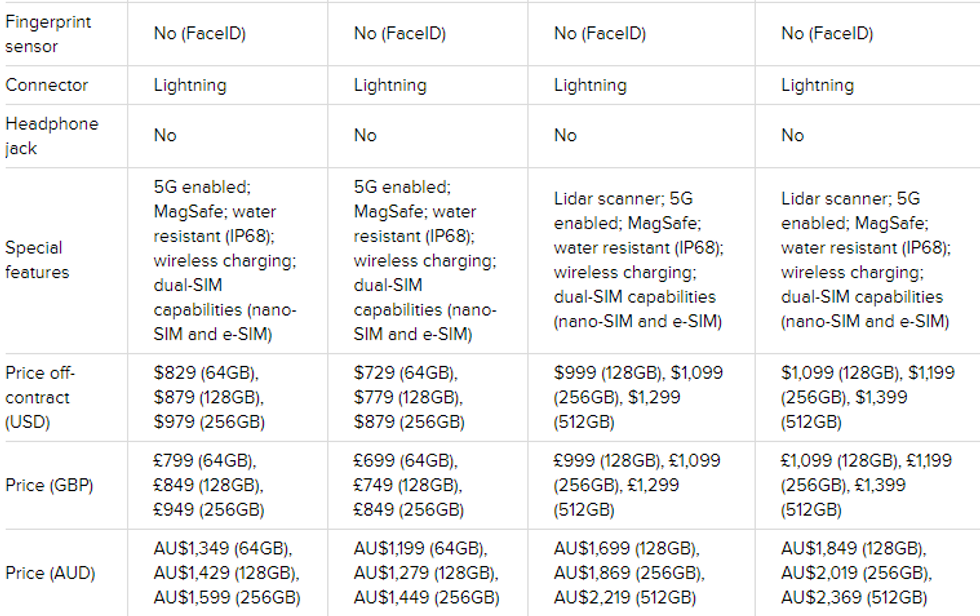Click the rightmost Lightning connector cell
The width and height of the screenshot is (980, 616).
(818, 85)
